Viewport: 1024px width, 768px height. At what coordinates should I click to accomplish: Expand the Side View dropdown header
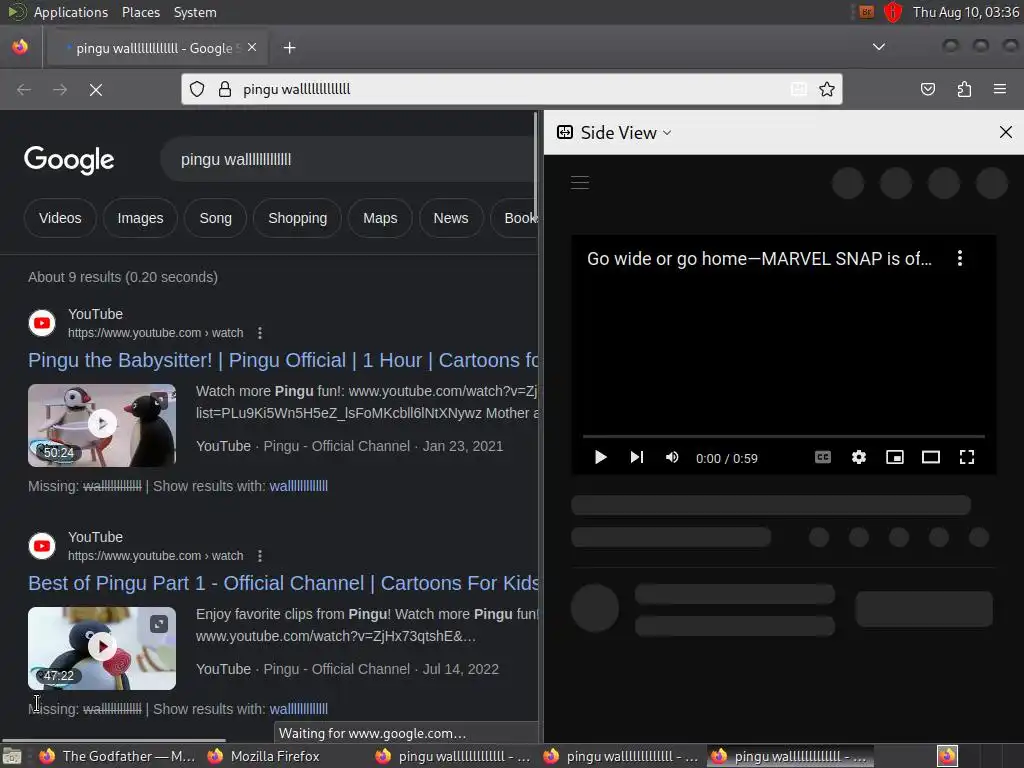(614, 133)
